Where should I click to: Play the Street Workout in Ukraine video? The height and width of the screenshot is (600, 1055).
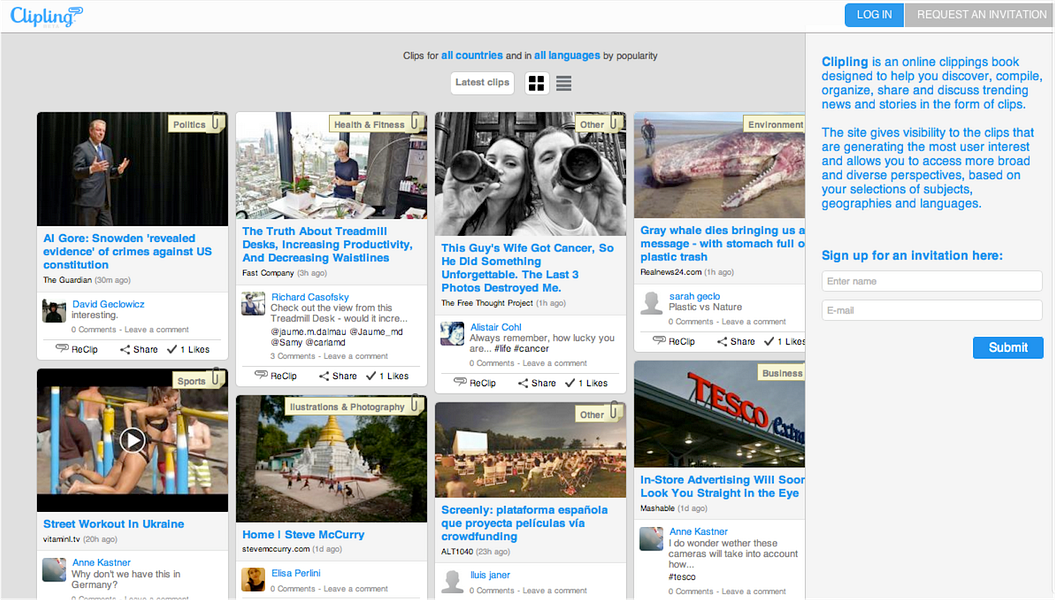click(x=132, y=440)
